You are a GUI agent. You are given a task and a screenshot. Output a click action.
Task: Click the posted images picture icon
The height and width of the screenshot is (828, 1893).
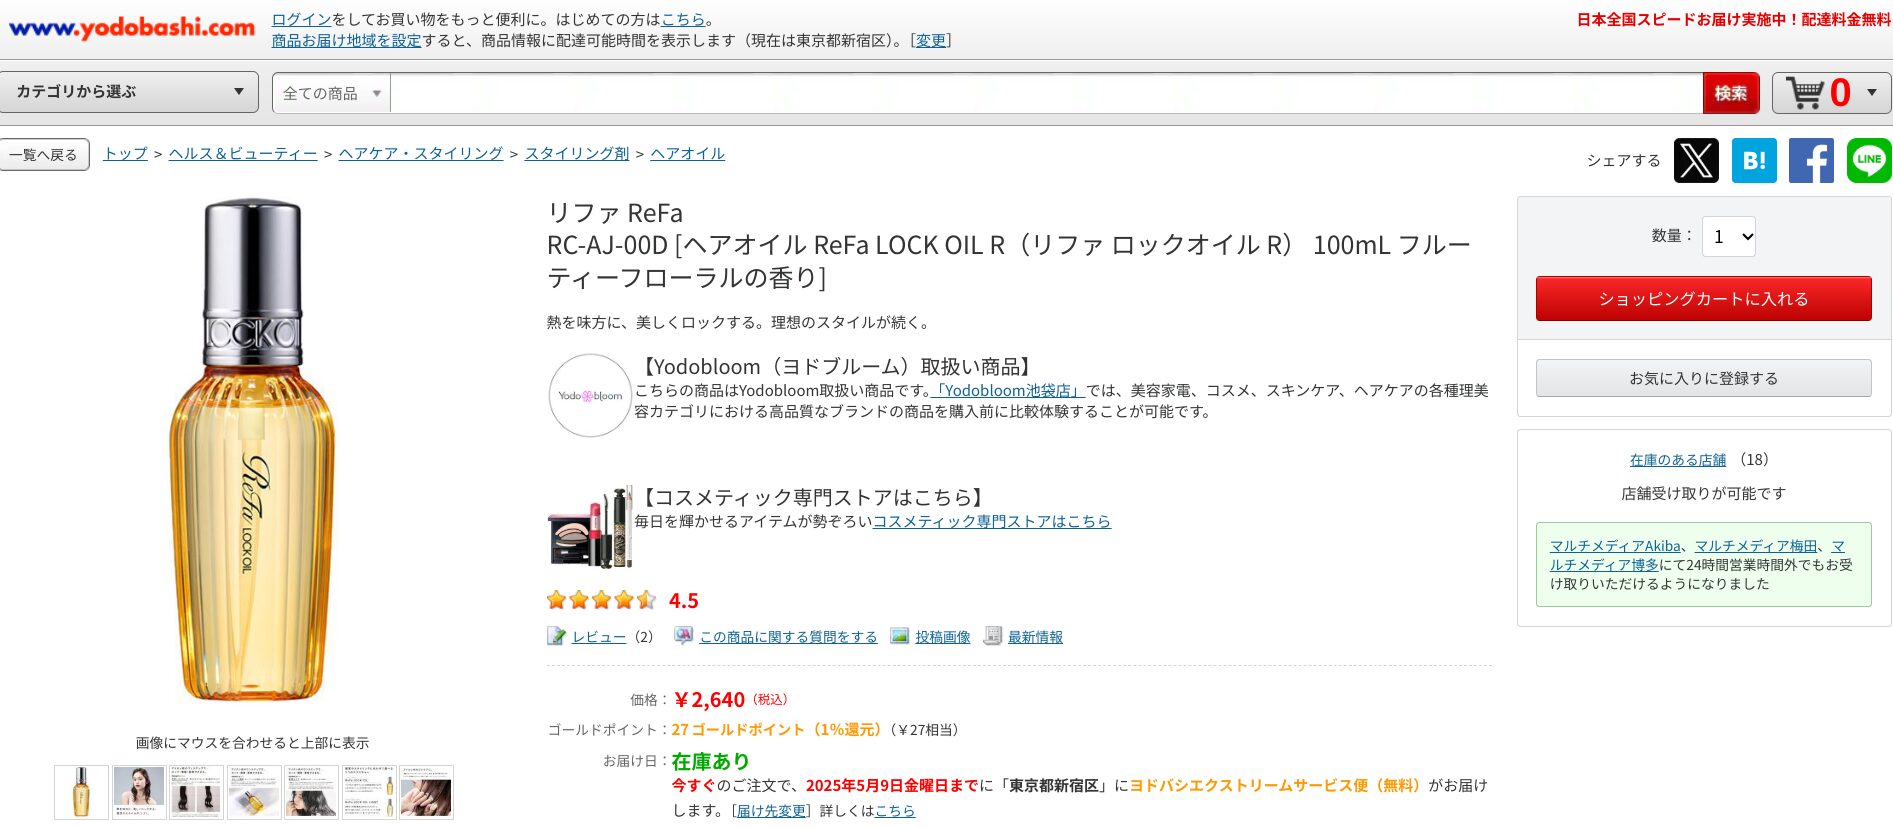tap(900, 636)
